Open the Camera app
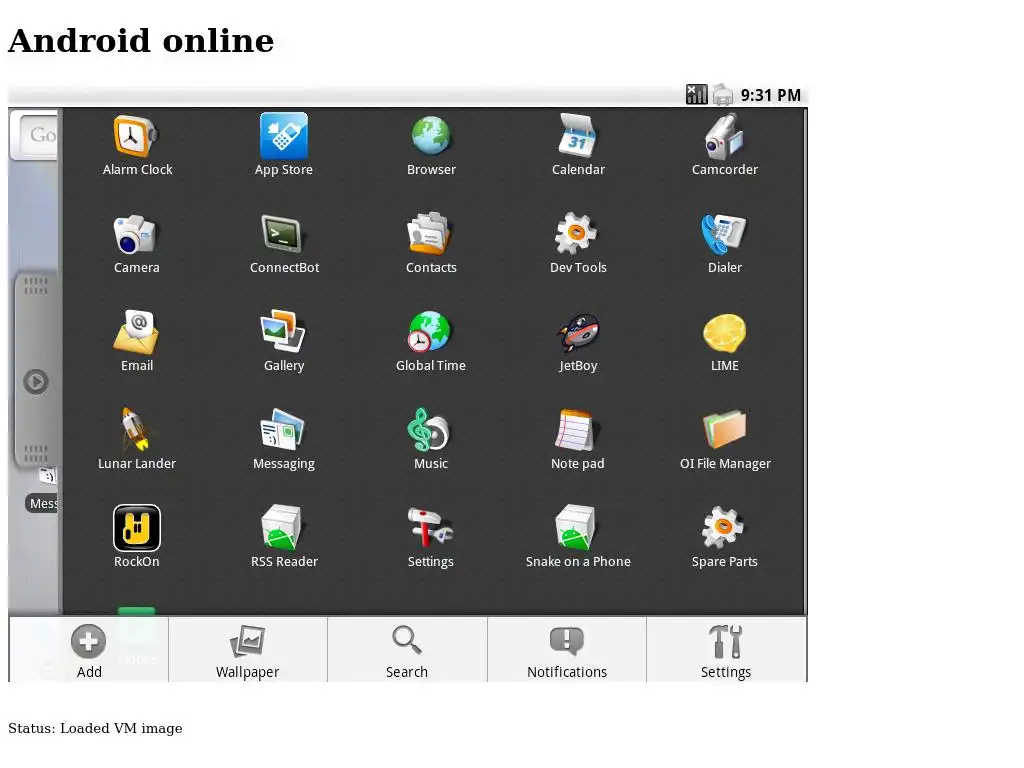1024x768 pixels. click(136, 243)
